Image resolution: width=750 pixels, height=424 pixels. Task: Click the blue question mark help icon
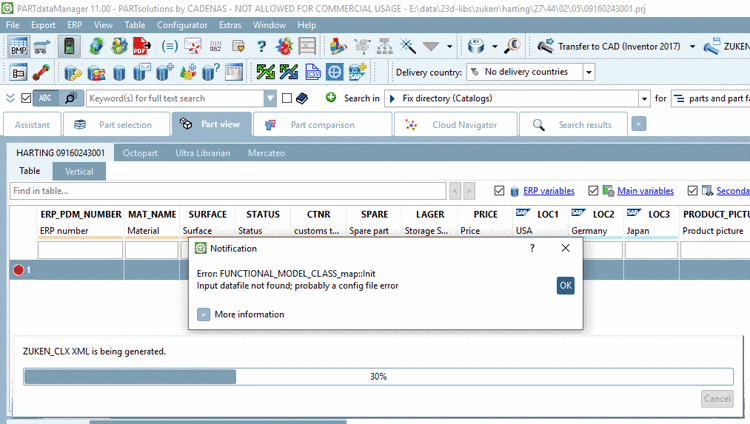pyautogui.click(x=261, y=46)
